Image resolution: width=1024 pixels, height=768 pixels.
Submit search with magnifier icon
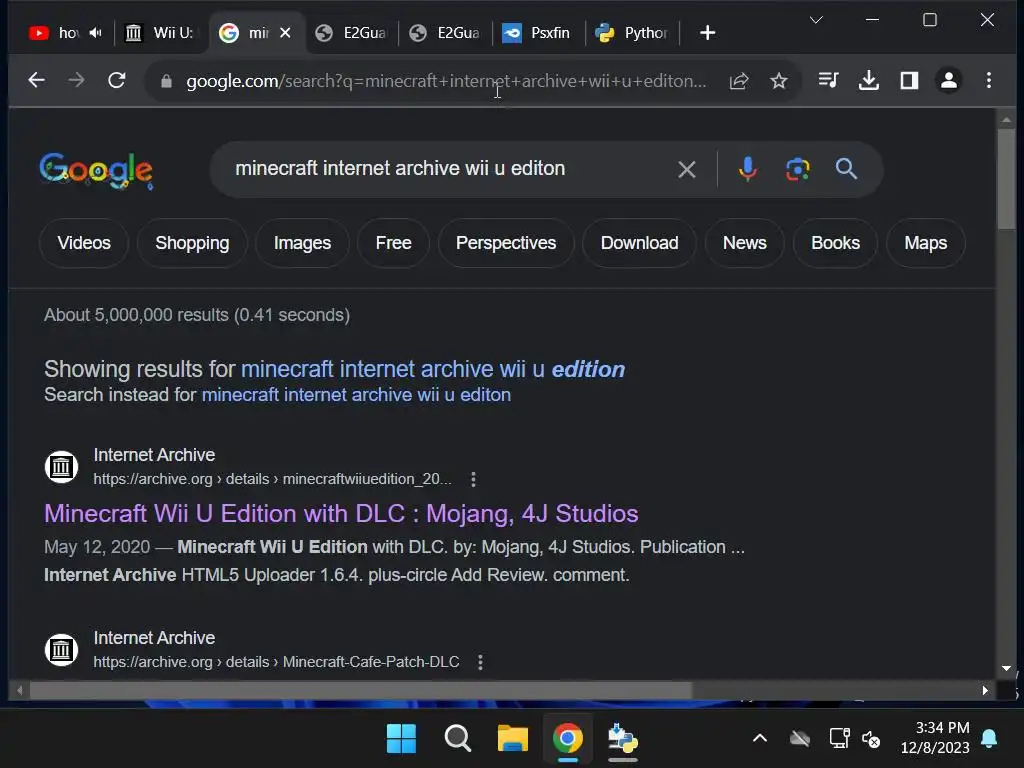(846, 169)
